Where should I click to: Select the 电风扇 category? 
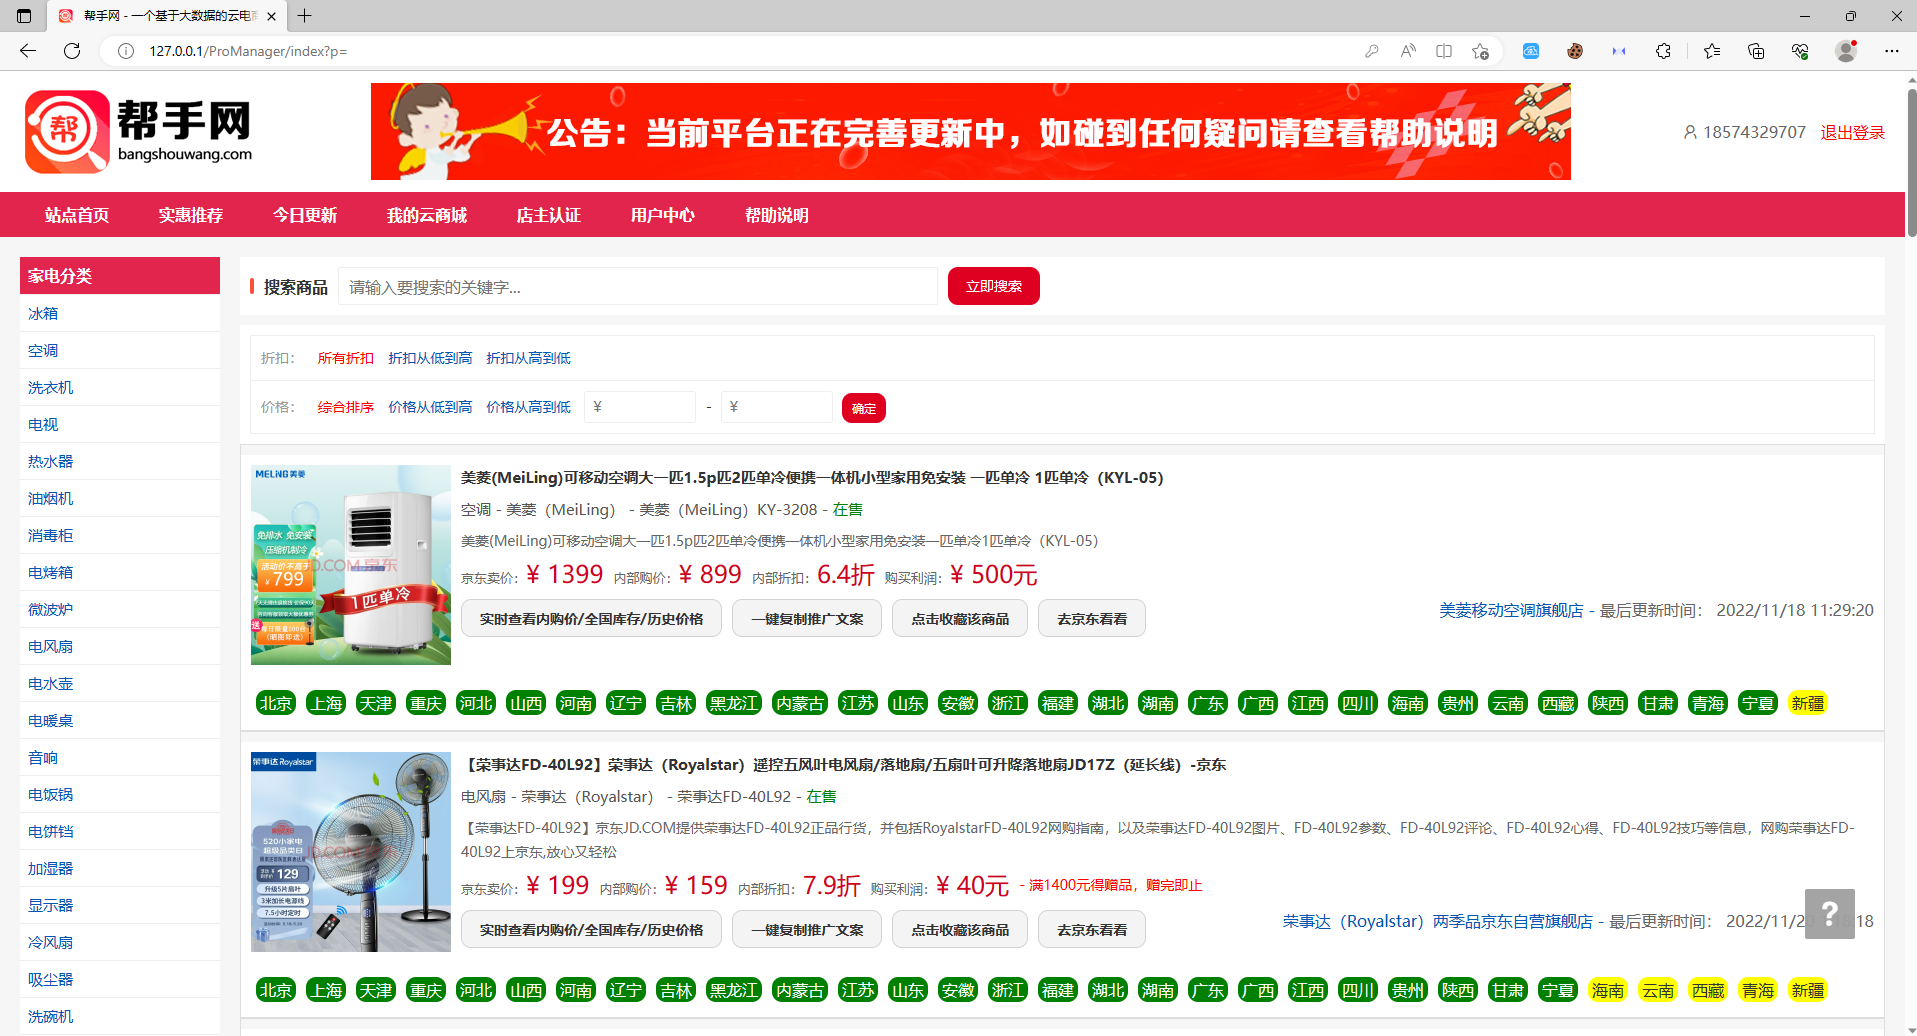click(51, 646)
